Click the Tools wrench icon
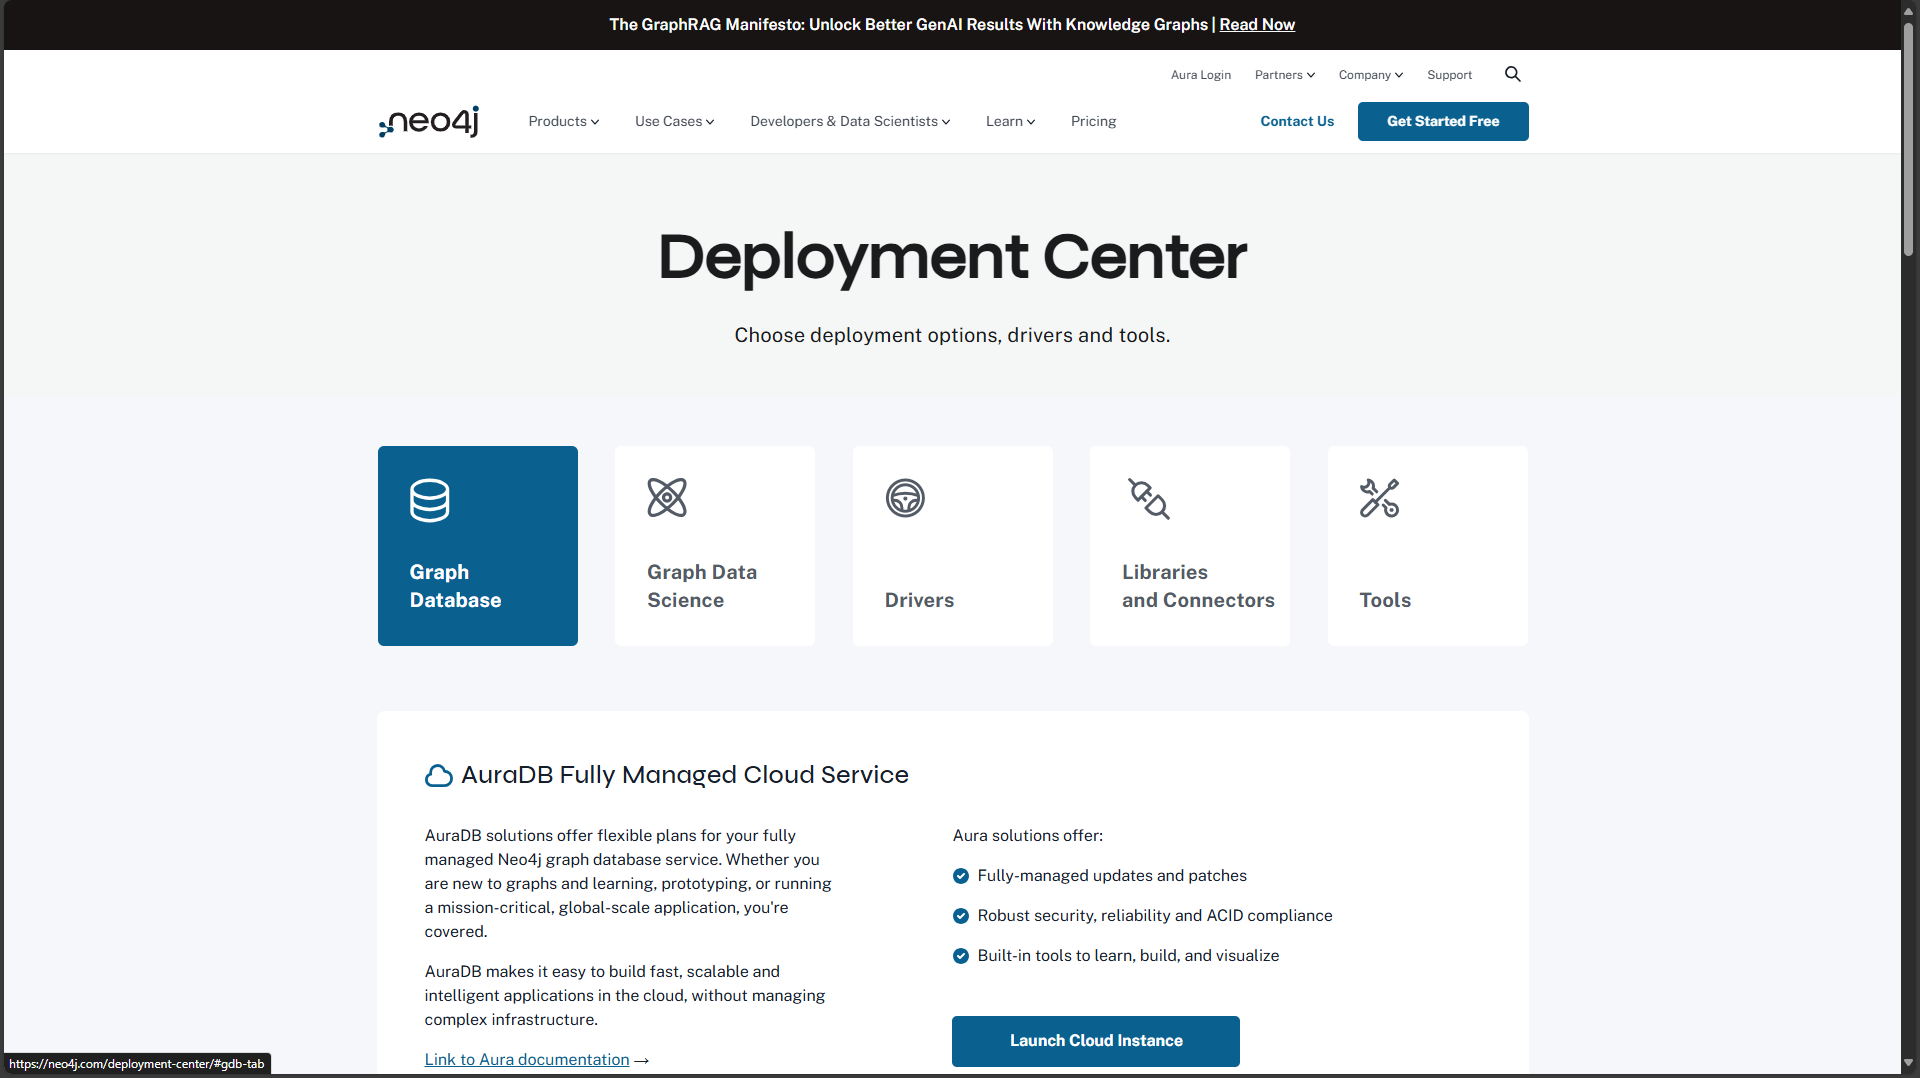Viewport: 1920px width, 1078px height. point(1379,498)
